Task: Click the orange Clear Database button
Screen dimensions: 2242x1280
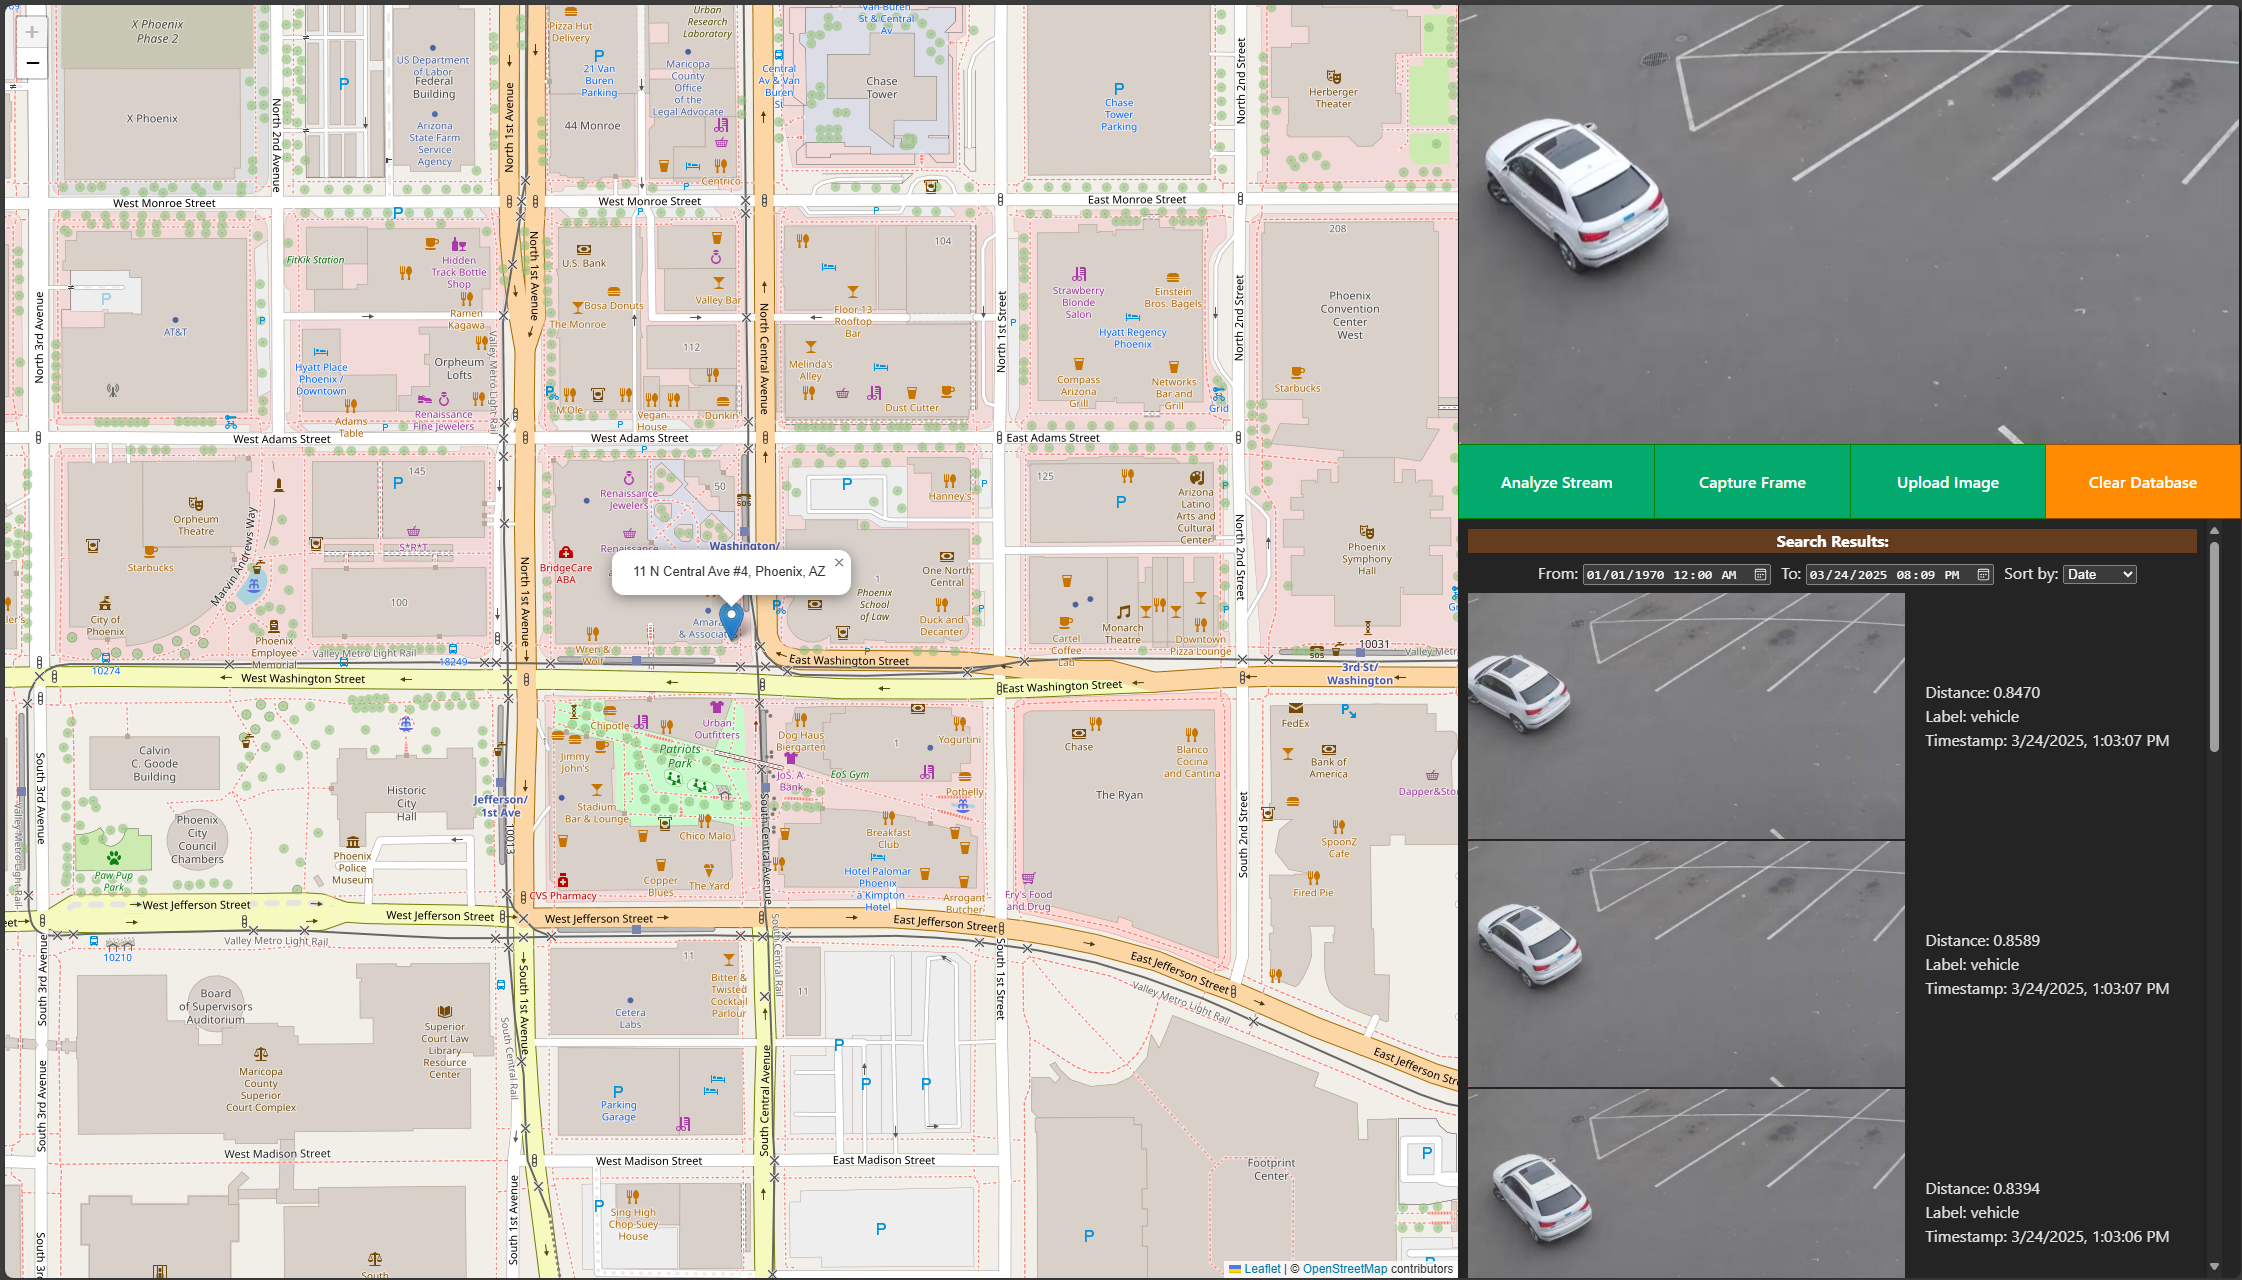Action: (2142, 482)
